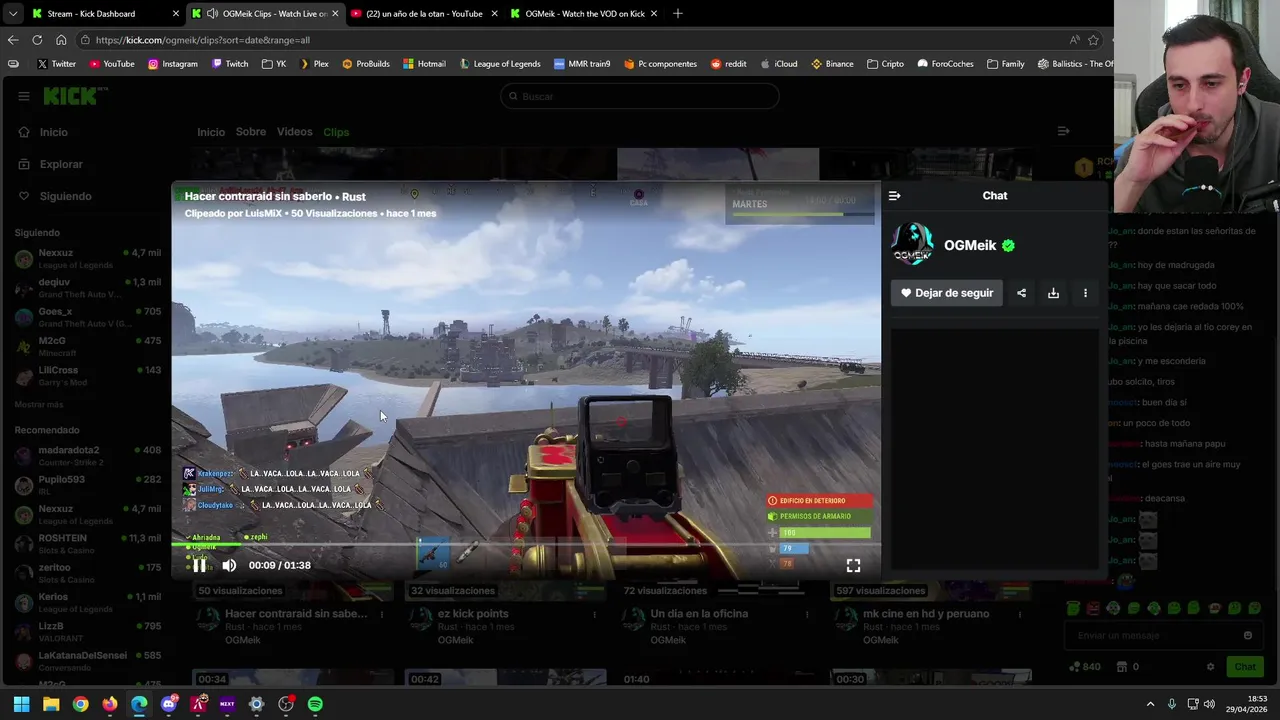Open deqiuv followed channel
The image size is (1280, 720).
click(x=88, y=288)
